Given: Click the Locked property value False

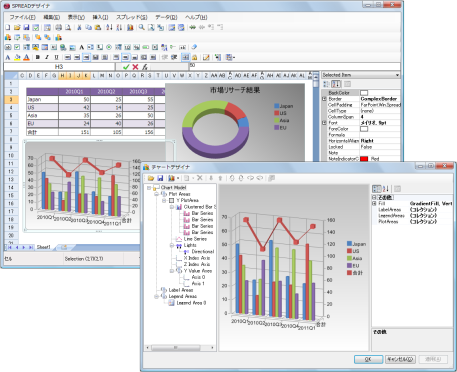Looking at the screenshot, I should (366, 147).
